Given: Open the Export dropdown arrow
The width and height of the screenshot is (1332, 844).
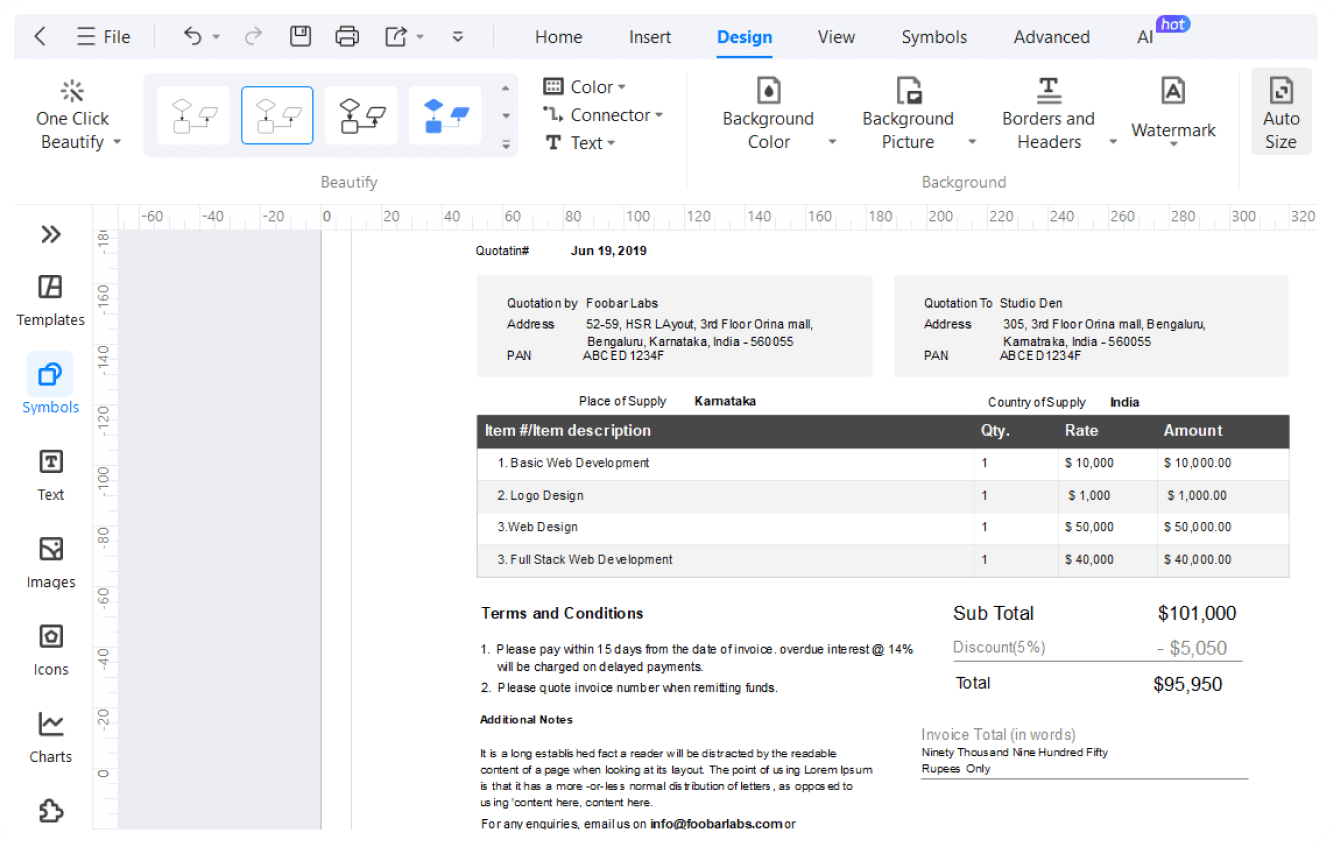Looking at the screenshot, I should pos(420,37).
